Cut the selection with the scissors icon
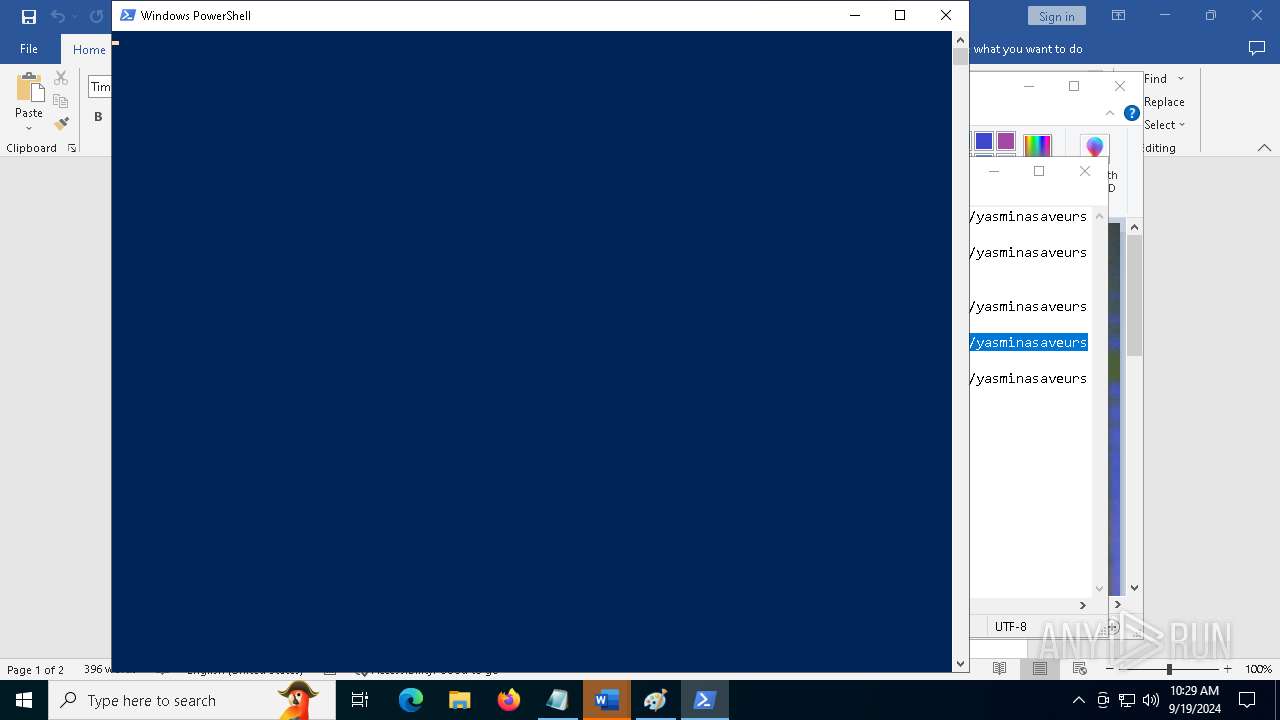This screenshot has width=1280, height=720. coord(61,79)
